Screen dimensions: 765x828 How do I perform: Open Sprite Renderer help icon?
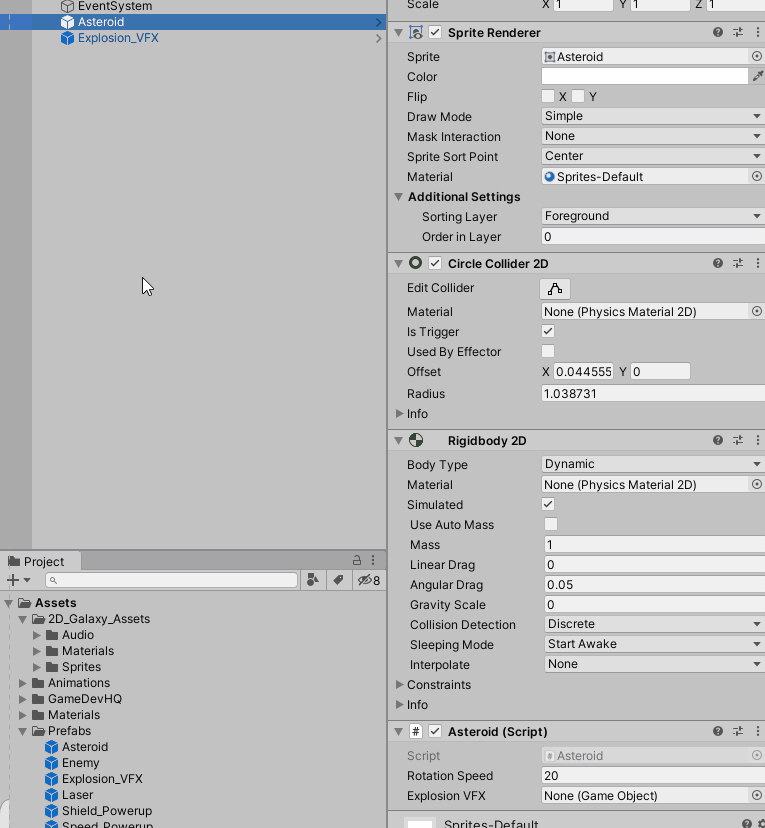[717, 33]
